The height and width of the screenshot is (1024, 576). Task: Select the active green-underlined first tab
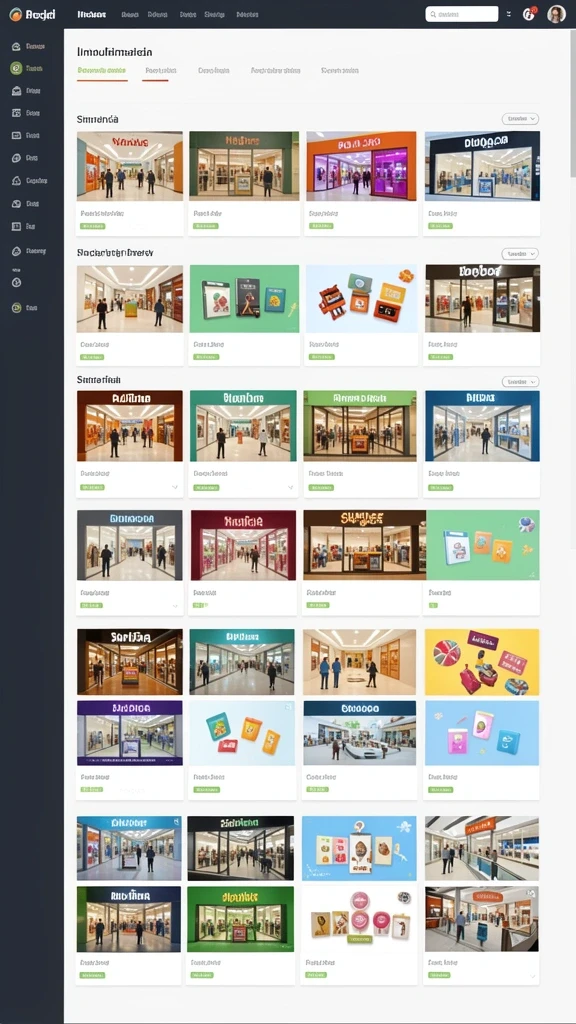click(102, 71)
